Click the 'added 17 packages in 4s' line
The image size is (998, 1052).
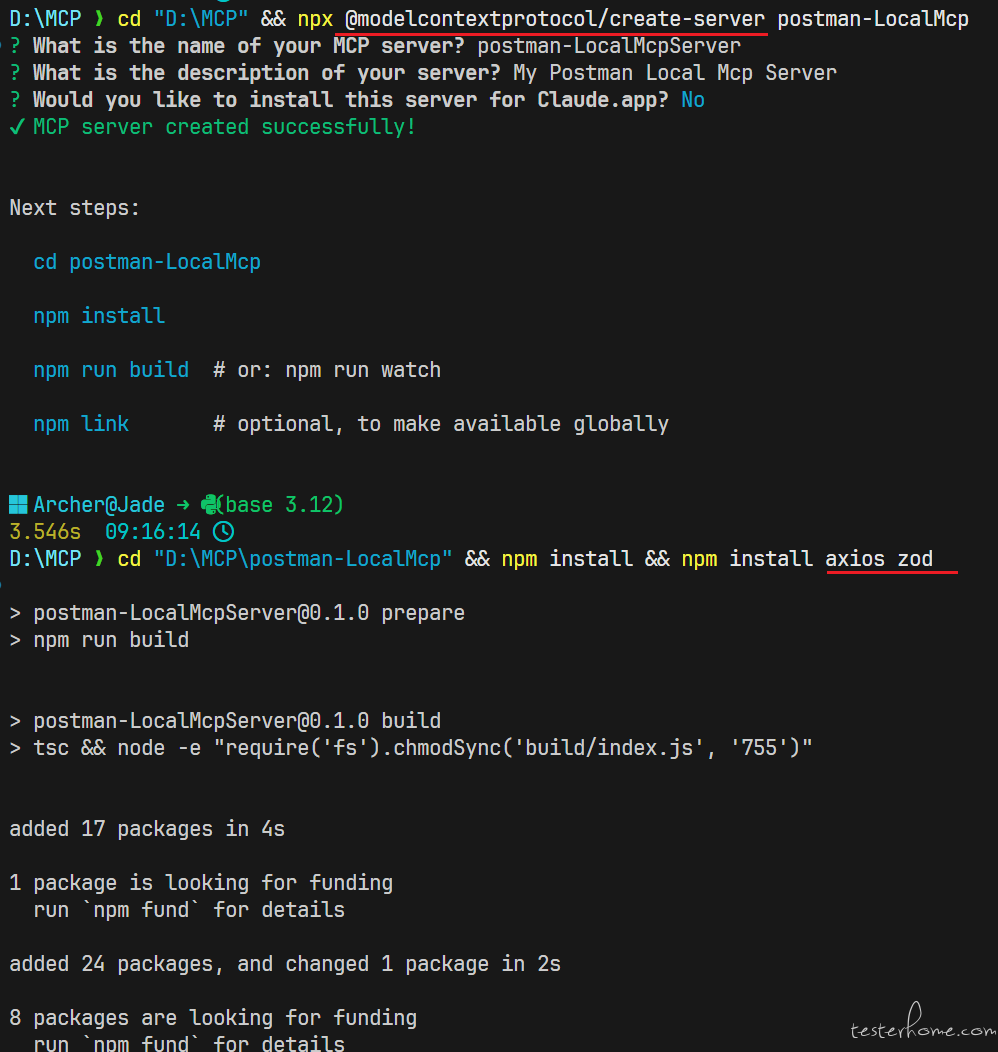tap(147, 829)
